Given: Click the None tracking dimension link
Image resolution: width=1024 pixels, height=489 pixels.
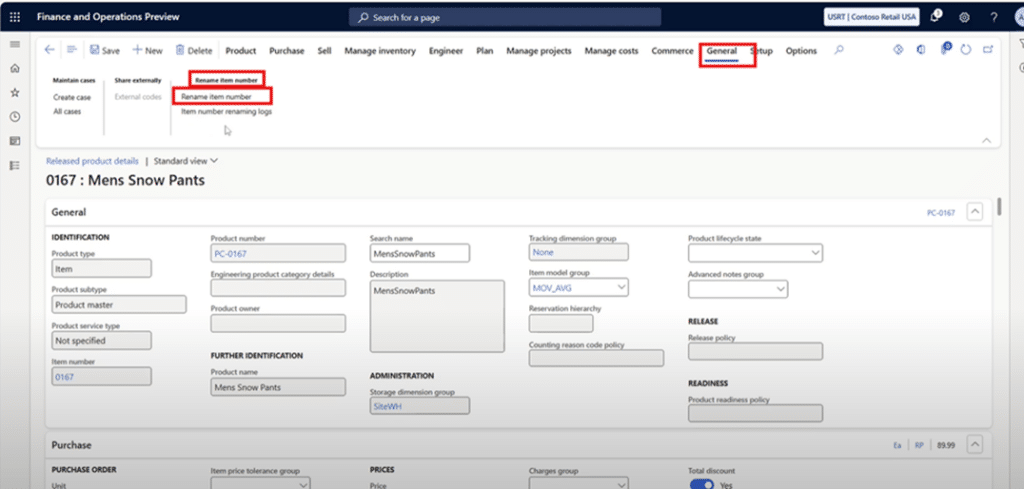Looking at the screenshot, I should pos(543,252).
